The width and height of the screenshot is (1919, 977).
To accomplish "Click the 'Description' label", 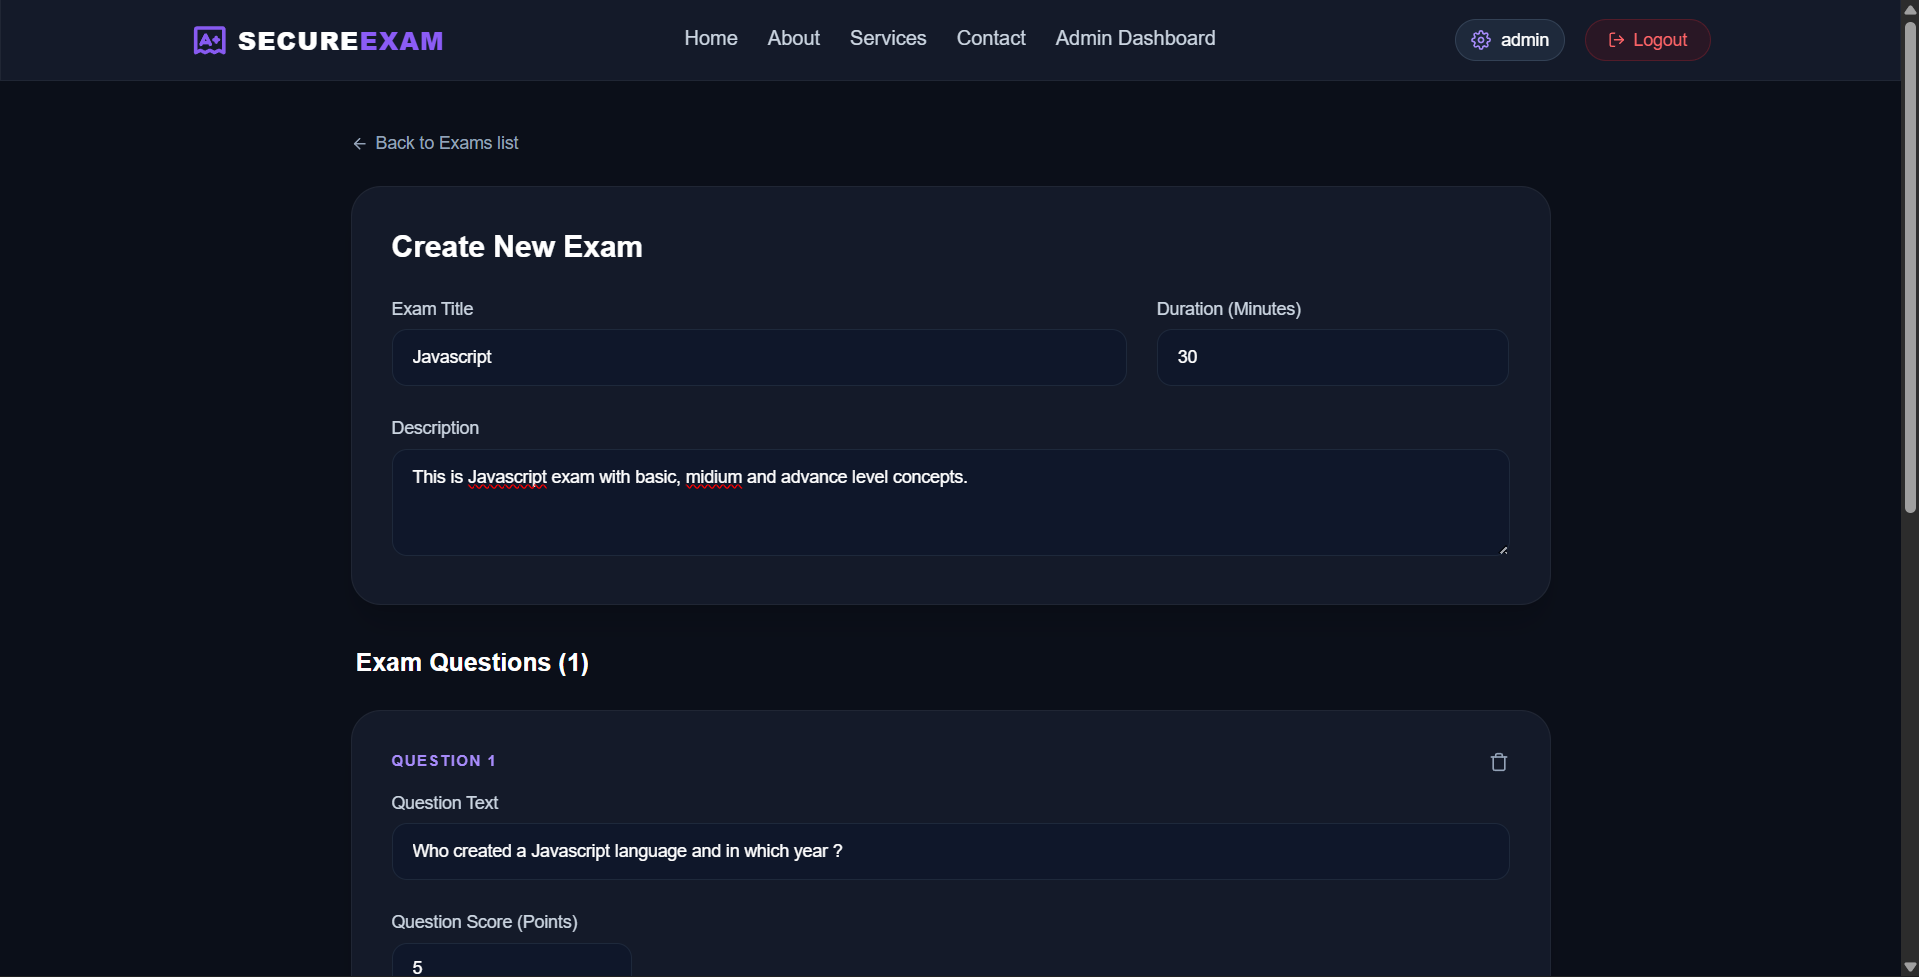I will tap(435, 428).
